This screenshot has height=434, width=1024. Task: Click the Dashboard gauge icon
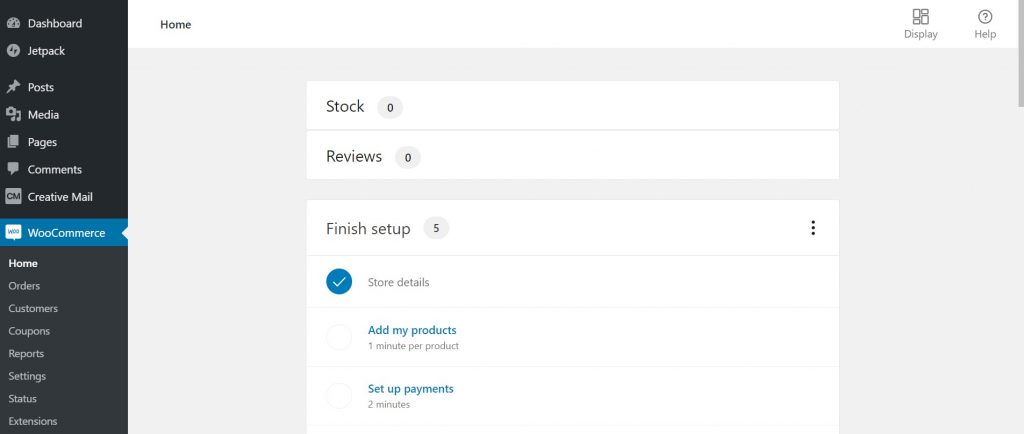14,23
